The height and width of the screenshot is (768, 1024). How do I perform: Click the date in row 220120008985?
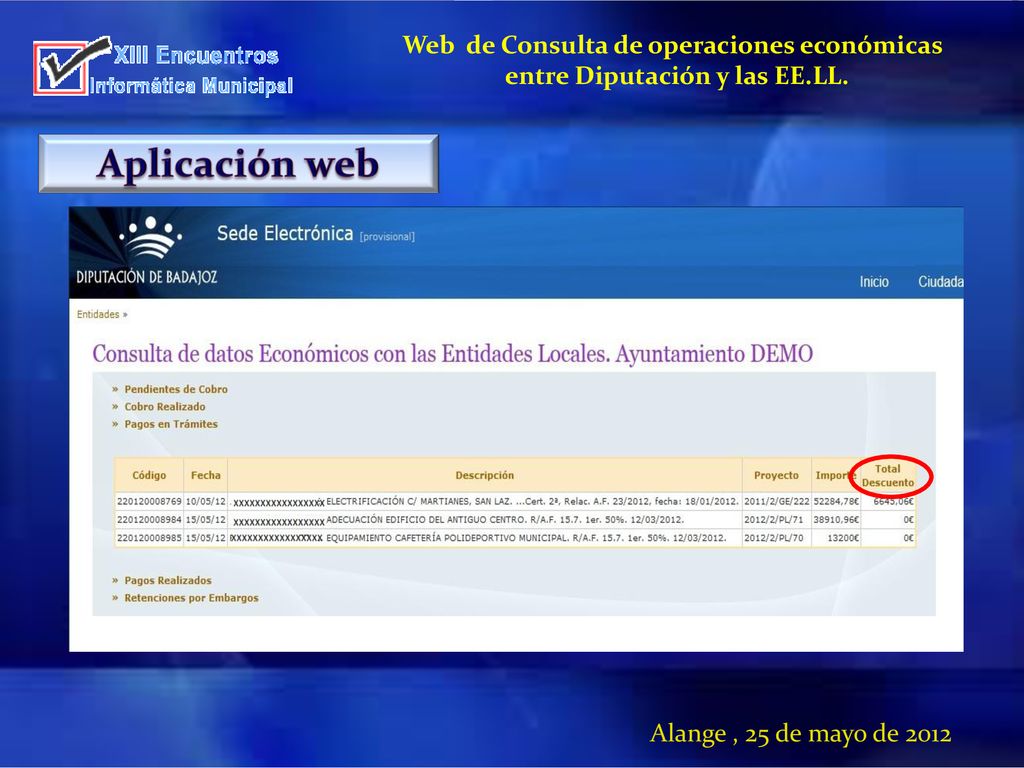pos(206,538)
